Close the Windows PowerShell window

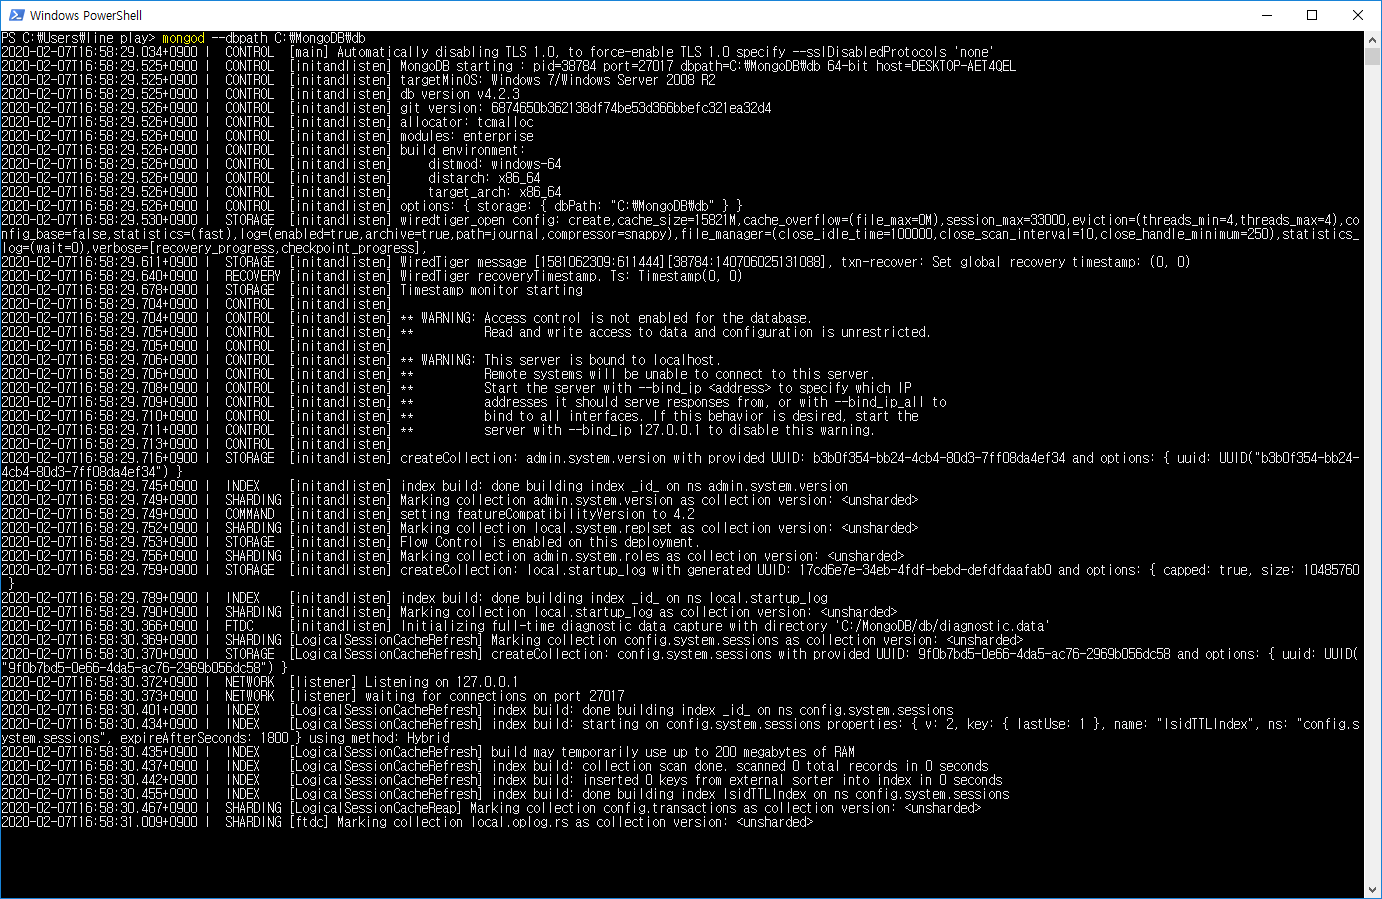(x=1358, y=15)
